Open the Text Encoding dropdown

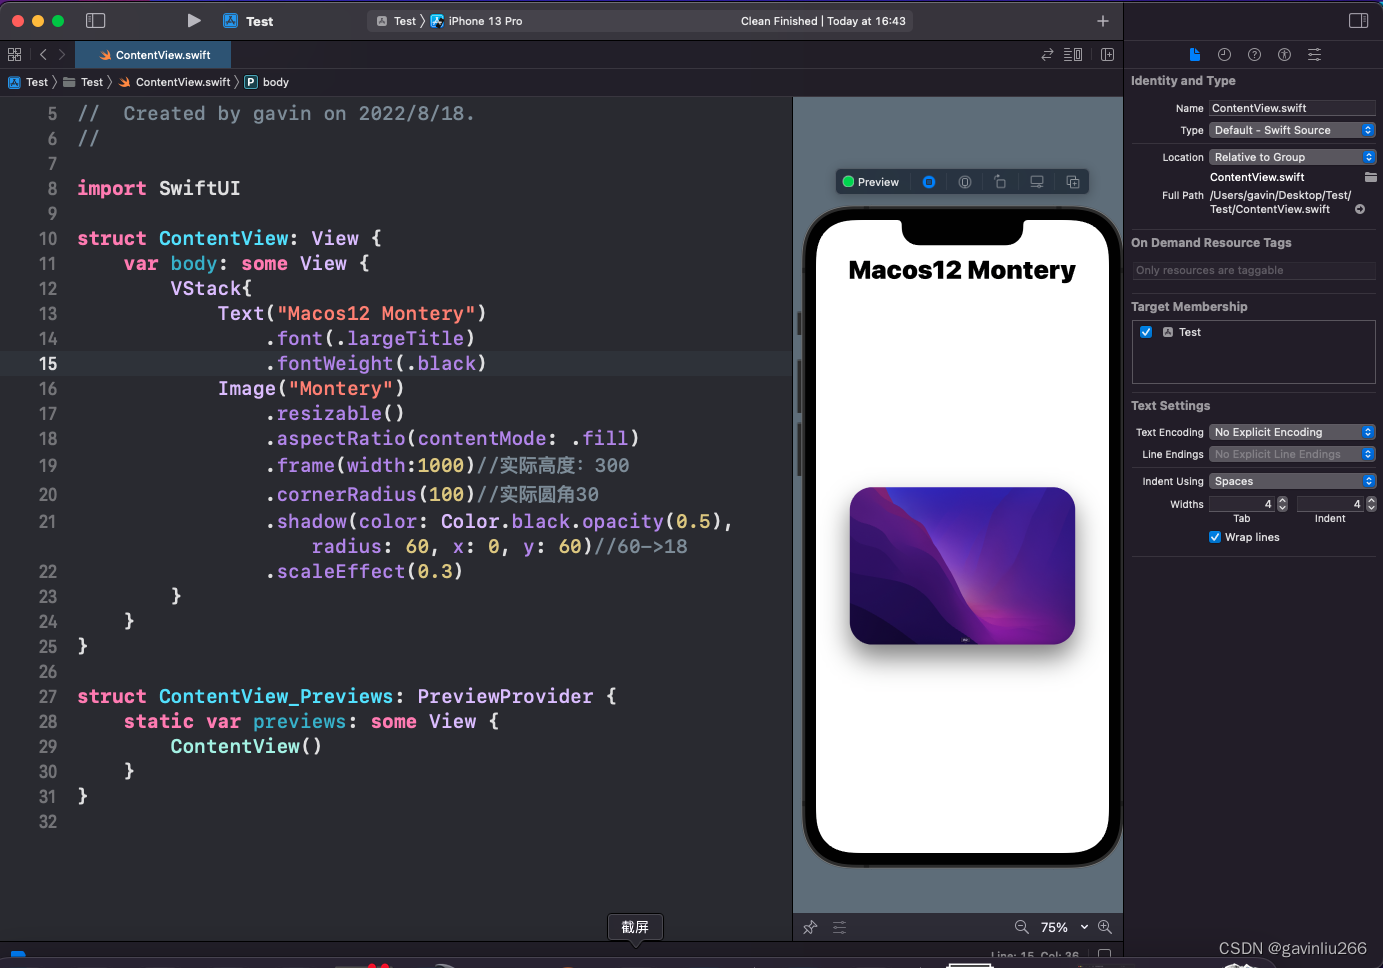click(x=1292, y=432)
